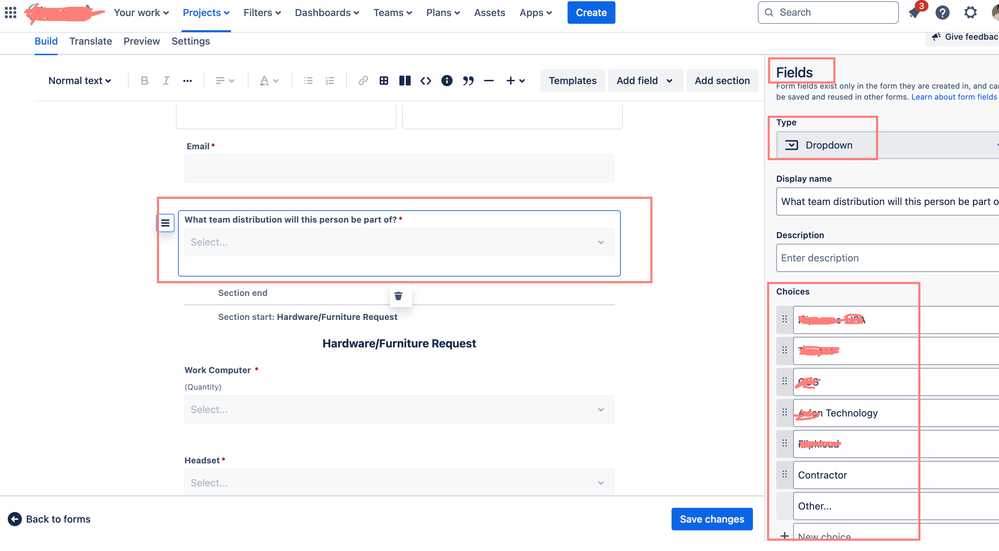The width and height of the screenshot is (999, 551).
Task: Add a new choice with plus icon
Action: 784,536
